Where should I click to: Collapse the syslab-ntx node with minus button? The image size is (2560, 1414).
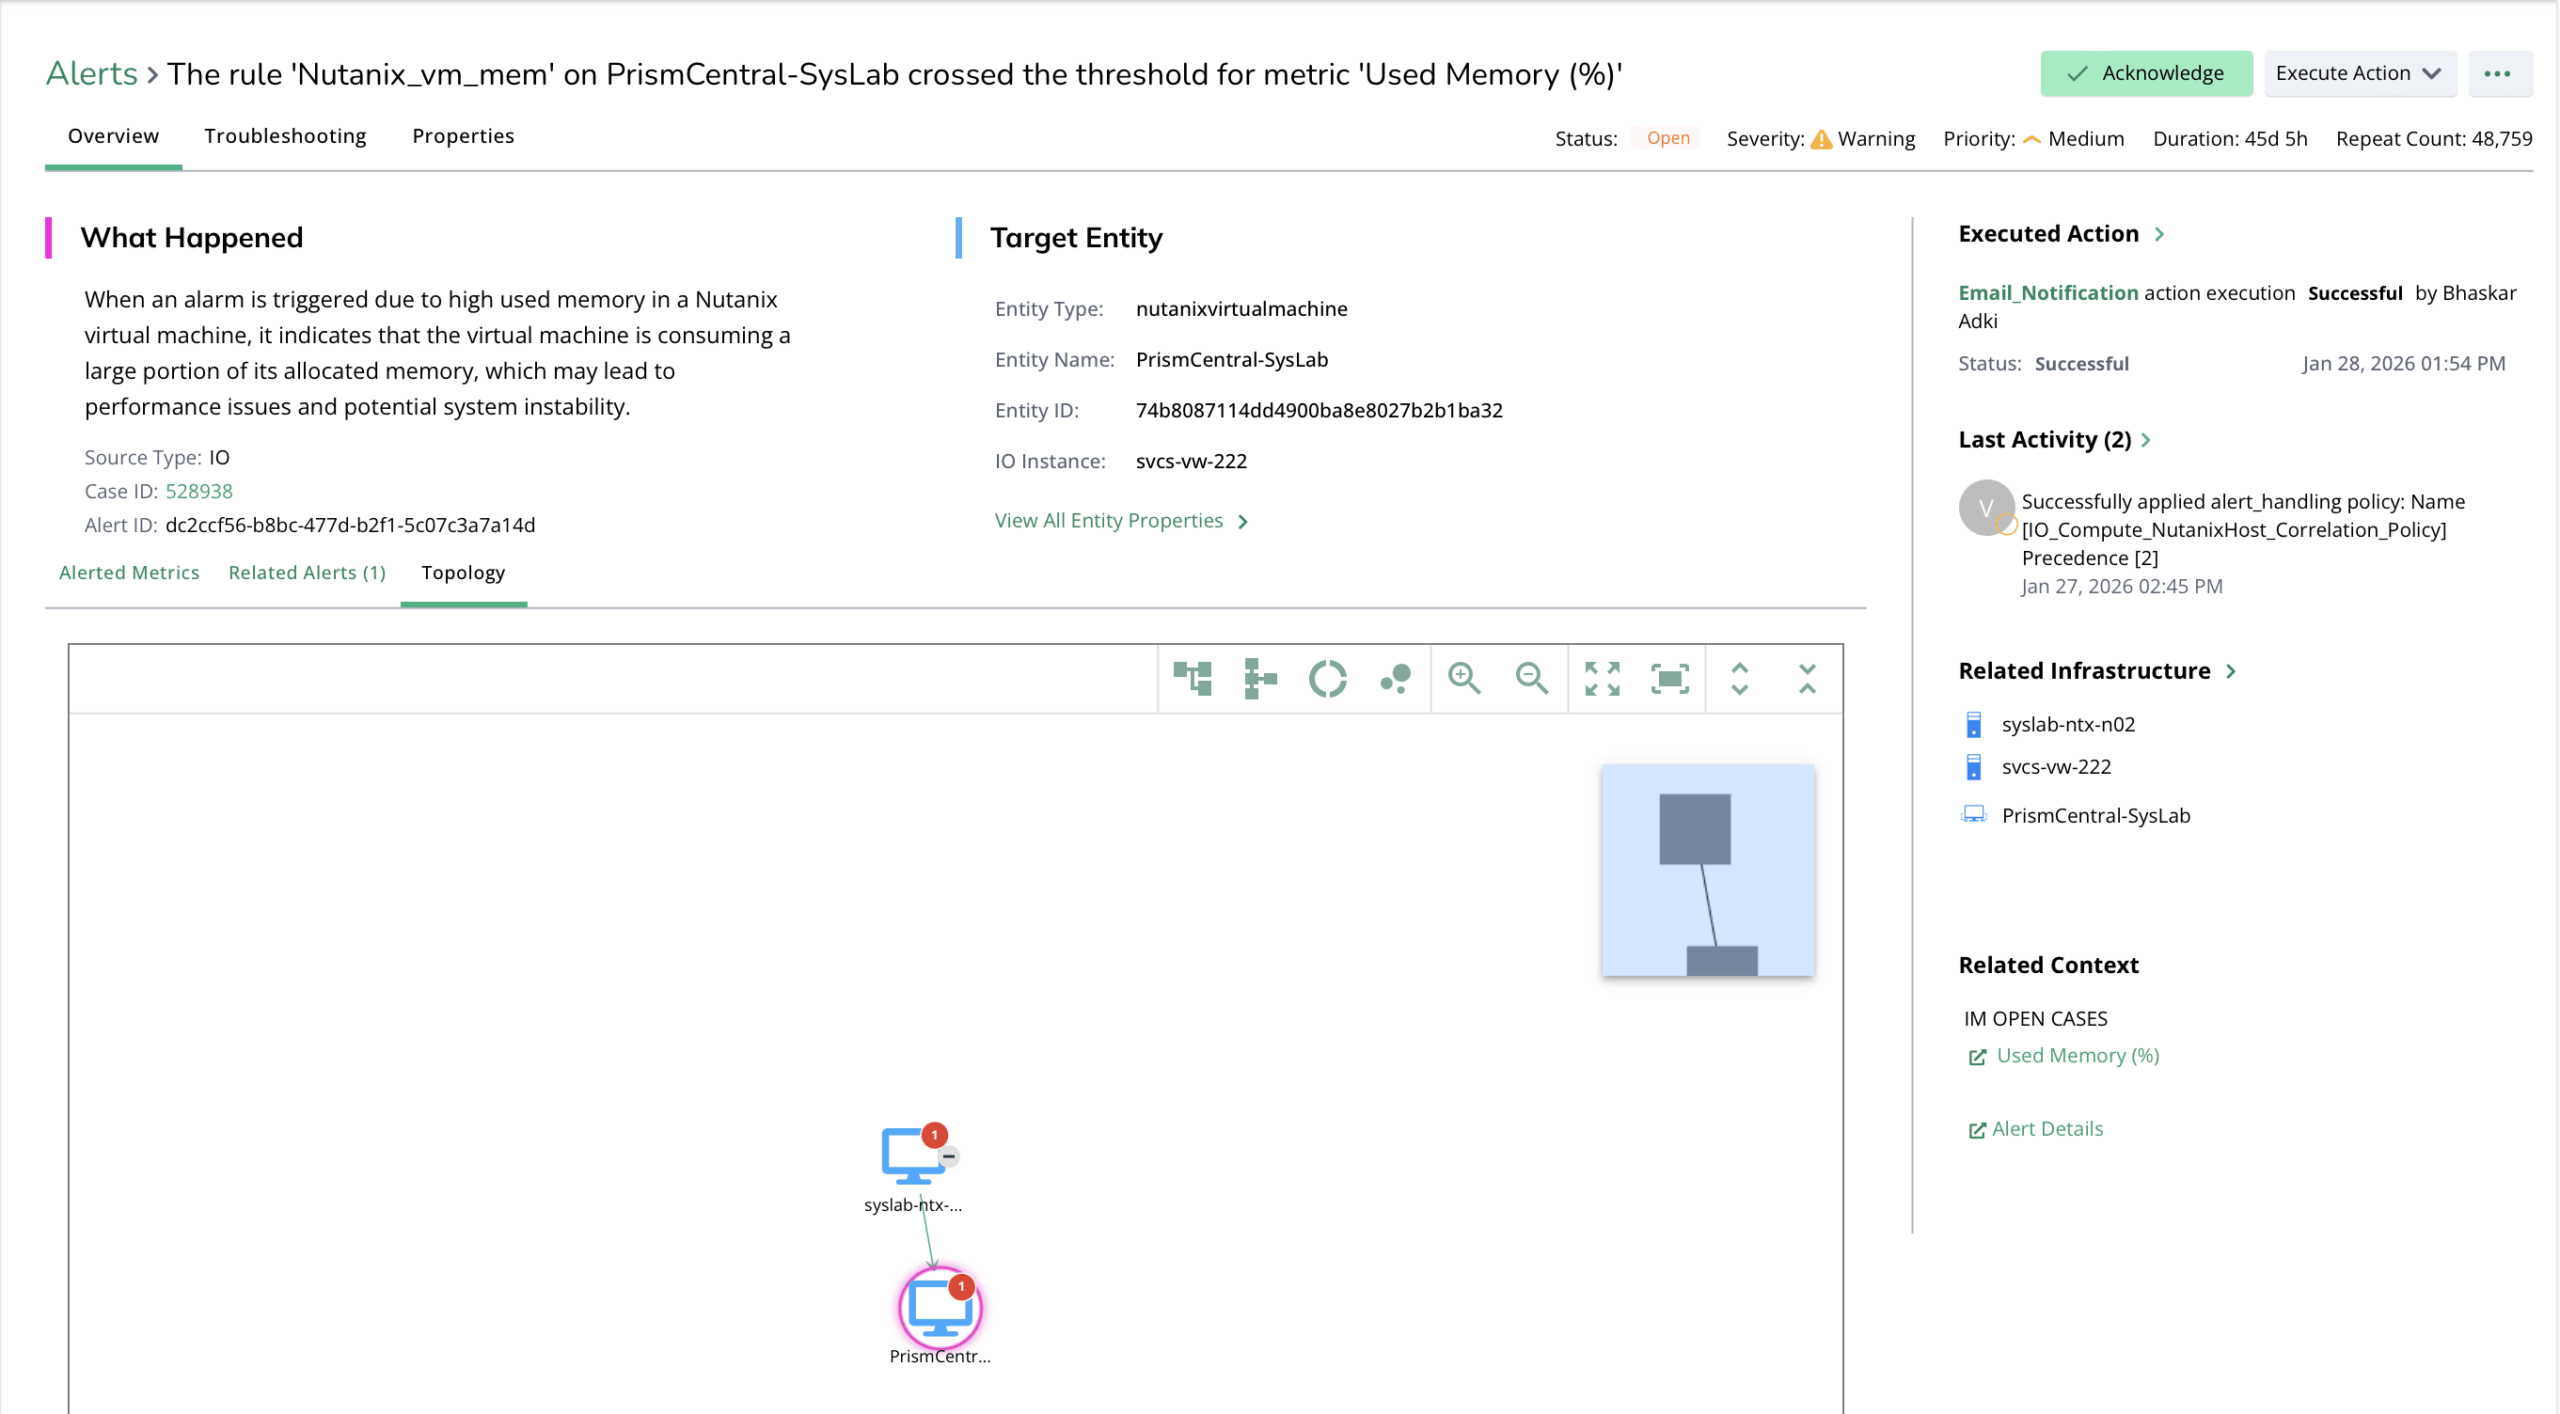949,1156
